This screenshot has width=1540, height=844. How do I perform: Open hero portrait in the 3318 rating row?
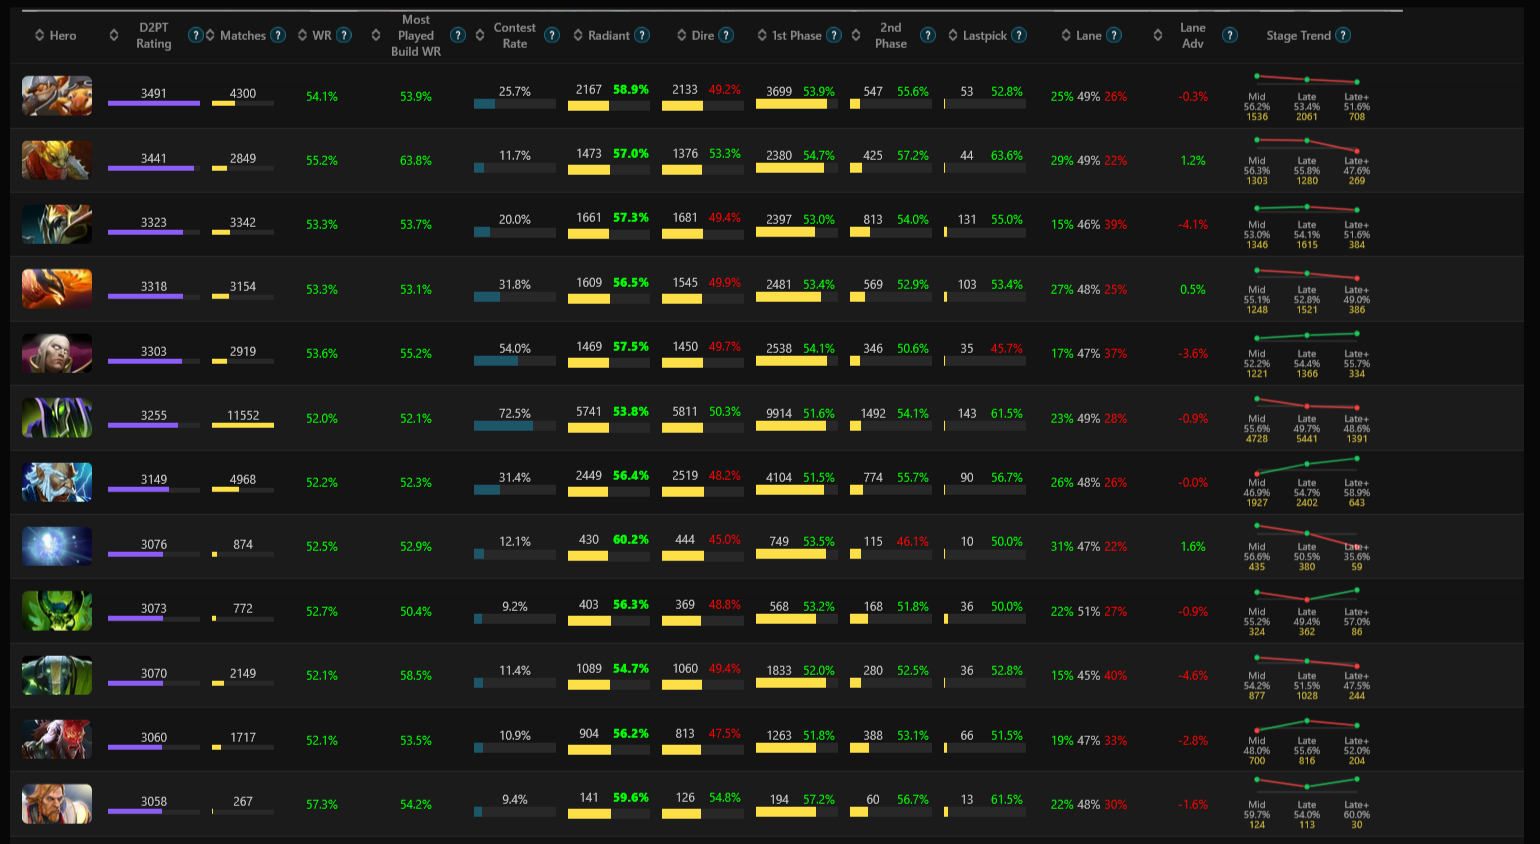(x=57, y=289)
